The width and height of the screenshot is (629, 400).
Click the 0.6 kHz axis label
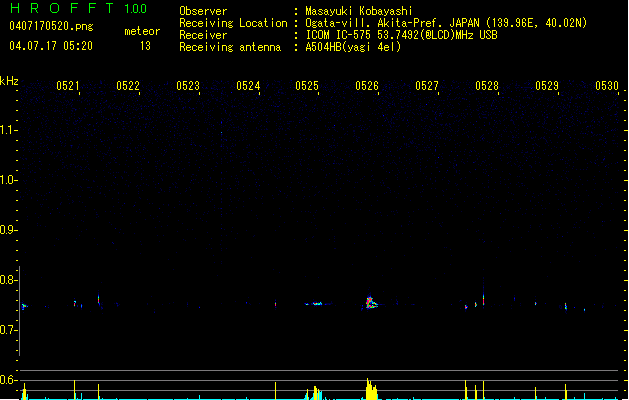(7, 380)
